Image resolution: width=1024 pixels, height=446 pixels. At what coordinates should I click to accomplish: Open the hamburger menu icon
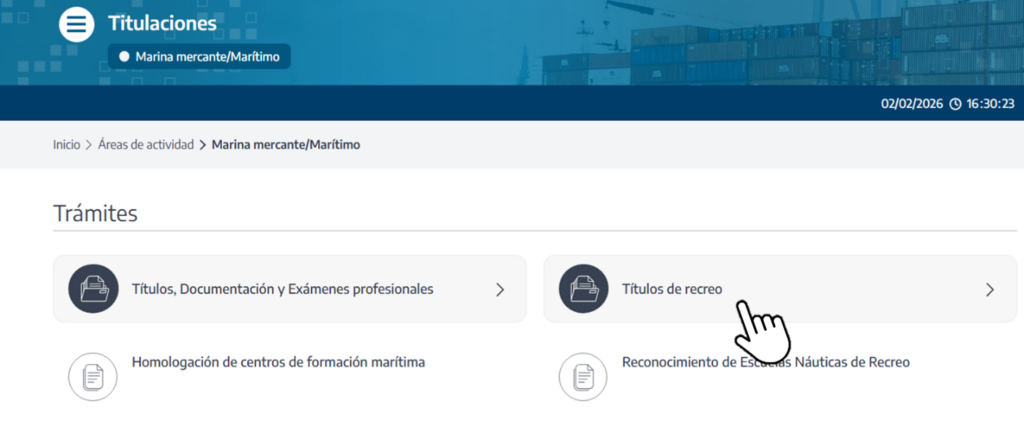click(77, 23)
